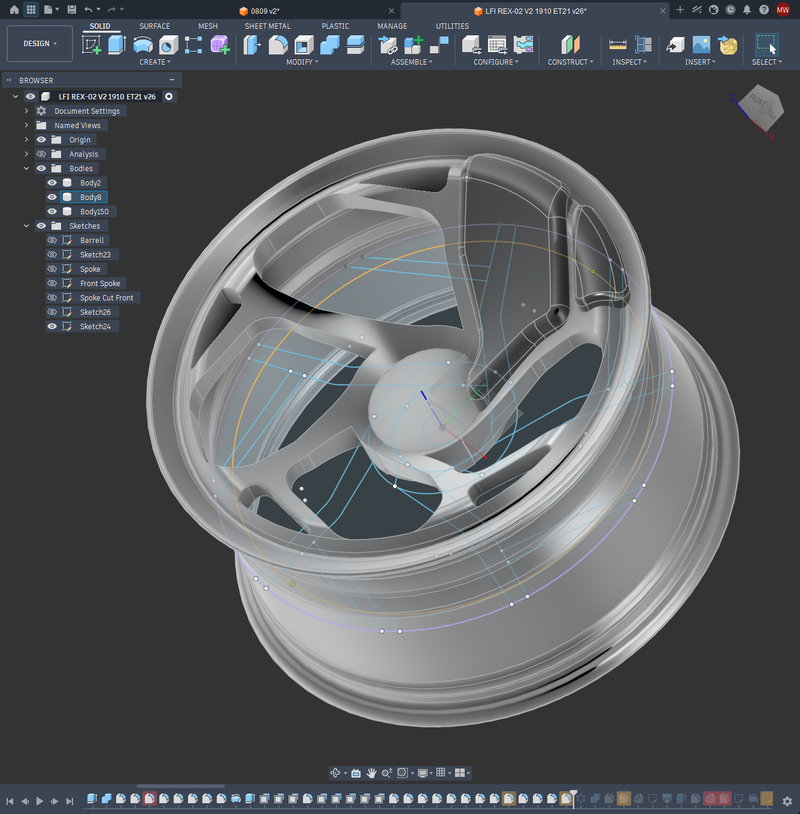Select the Rectangular Pattern tool
Viewport: 800px width, 814px height.
(193, 45)
